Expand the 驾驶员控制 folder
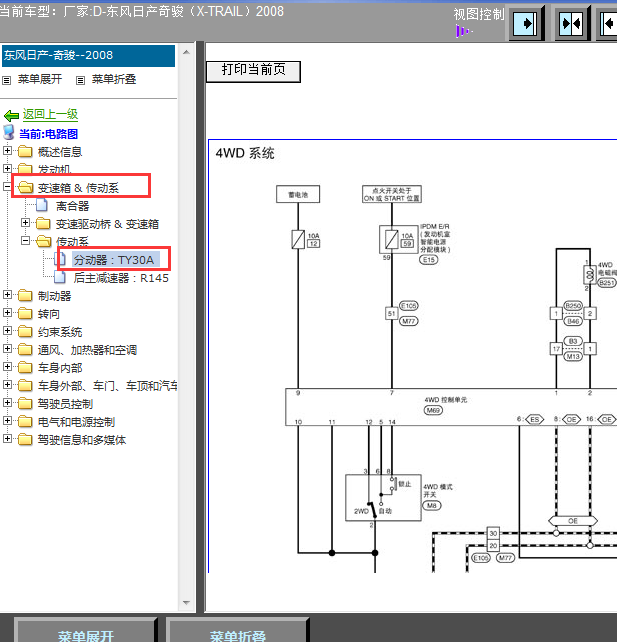 coord(7,402)
